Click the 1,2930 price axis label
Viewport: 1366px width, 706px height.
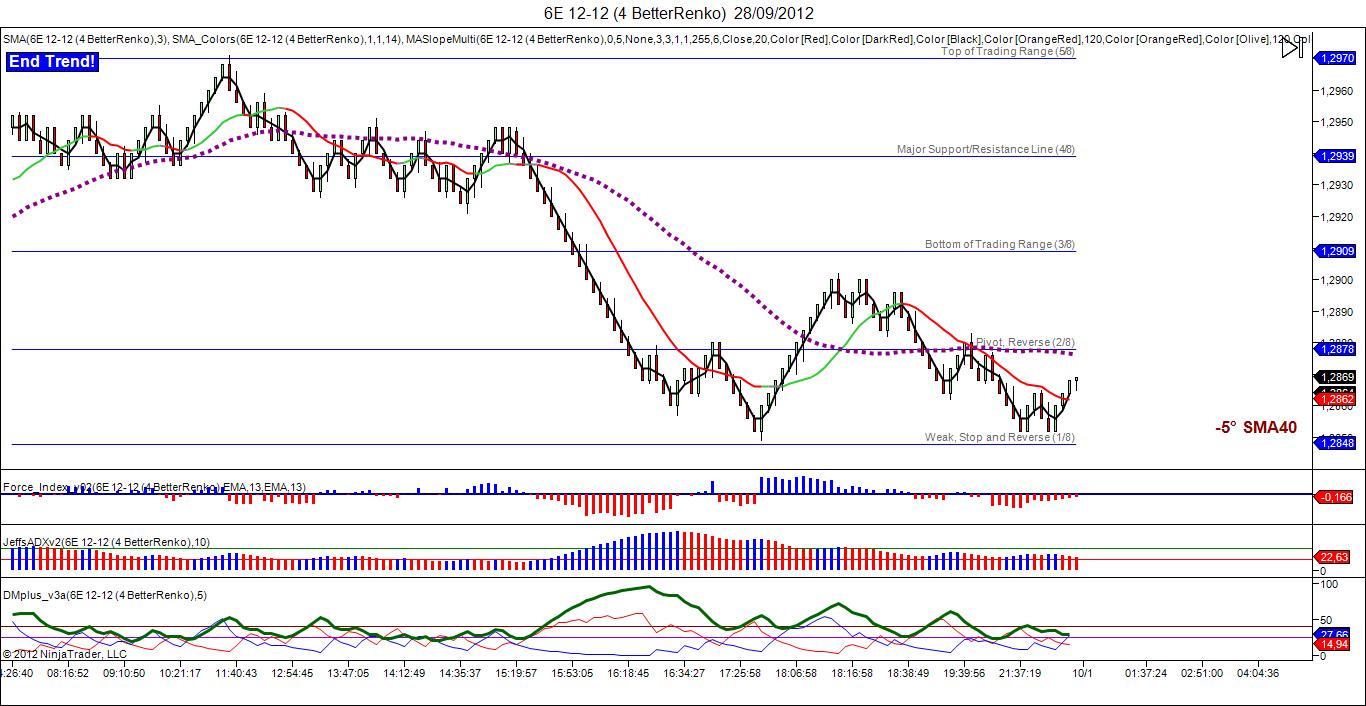tap(1338, 185)
